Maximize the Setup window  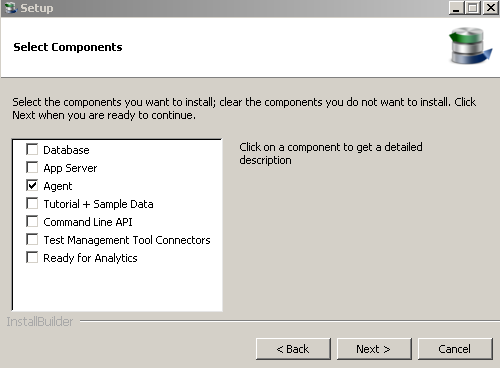(x=473, y=8)
